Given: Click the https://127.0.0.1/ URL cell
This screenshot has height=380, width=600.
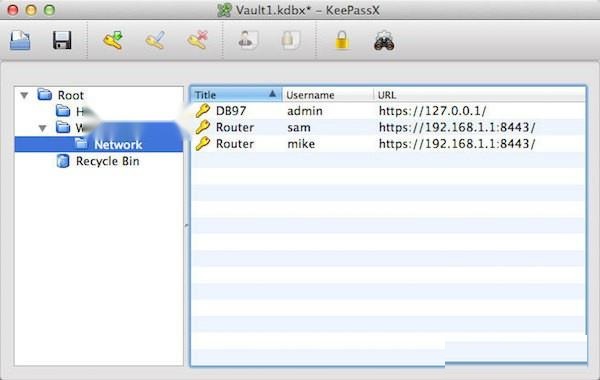Looking at the screenshot, I should (432, 111).
